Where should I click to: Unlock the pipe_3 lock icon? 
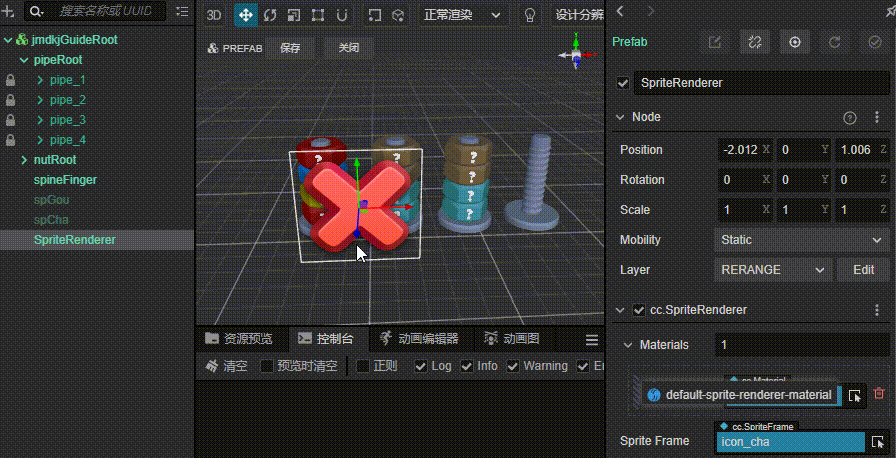coord(10,120)
